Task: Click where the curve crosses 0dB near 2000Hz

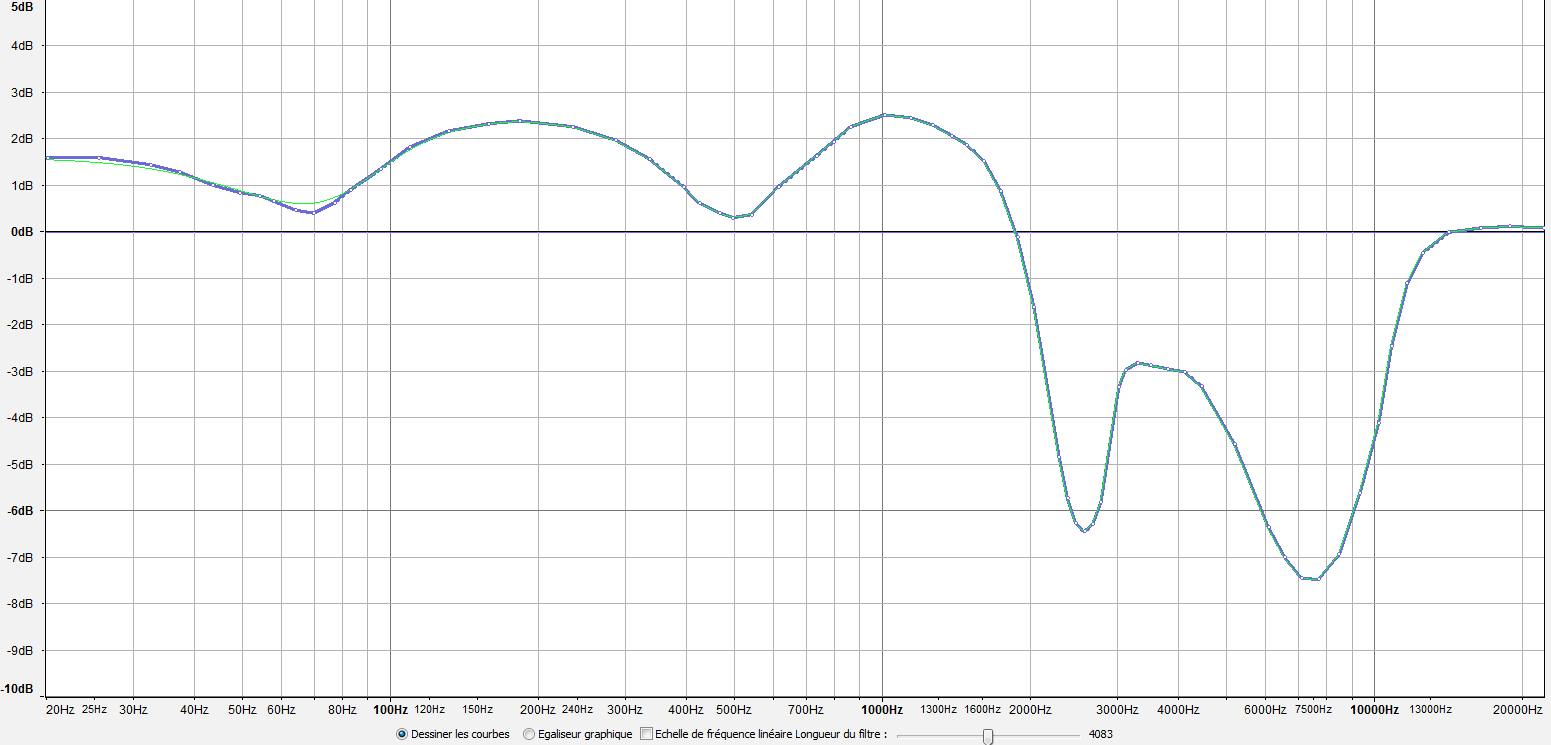Action: 1017,232
